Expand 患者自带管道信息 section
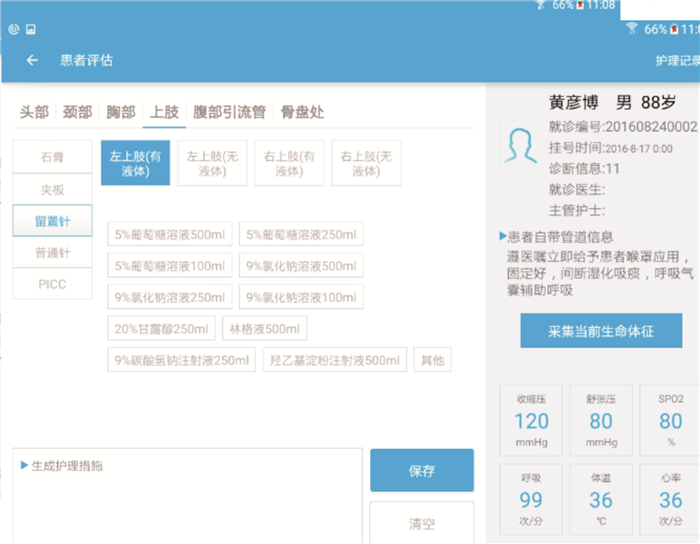Screen dimensions: 700x544 tap(503, 237)
